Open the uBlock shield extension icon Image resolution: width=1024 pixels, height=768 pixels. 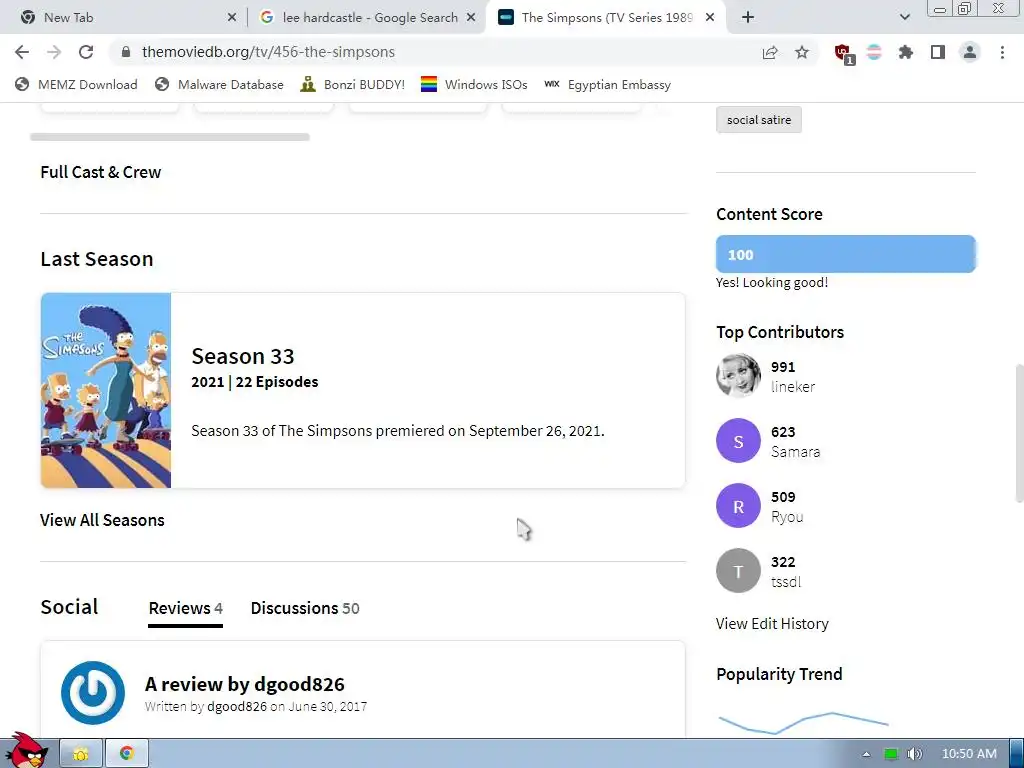click(x=844, y=54)
